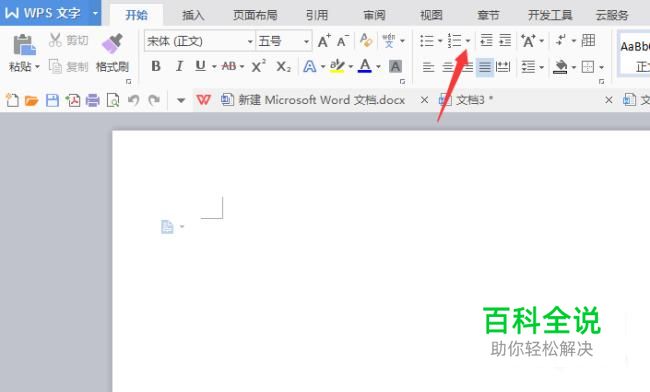This screenshot has width=650, height=392.
Task: Click the distributed alignment icon
Action: click(503, 67)
